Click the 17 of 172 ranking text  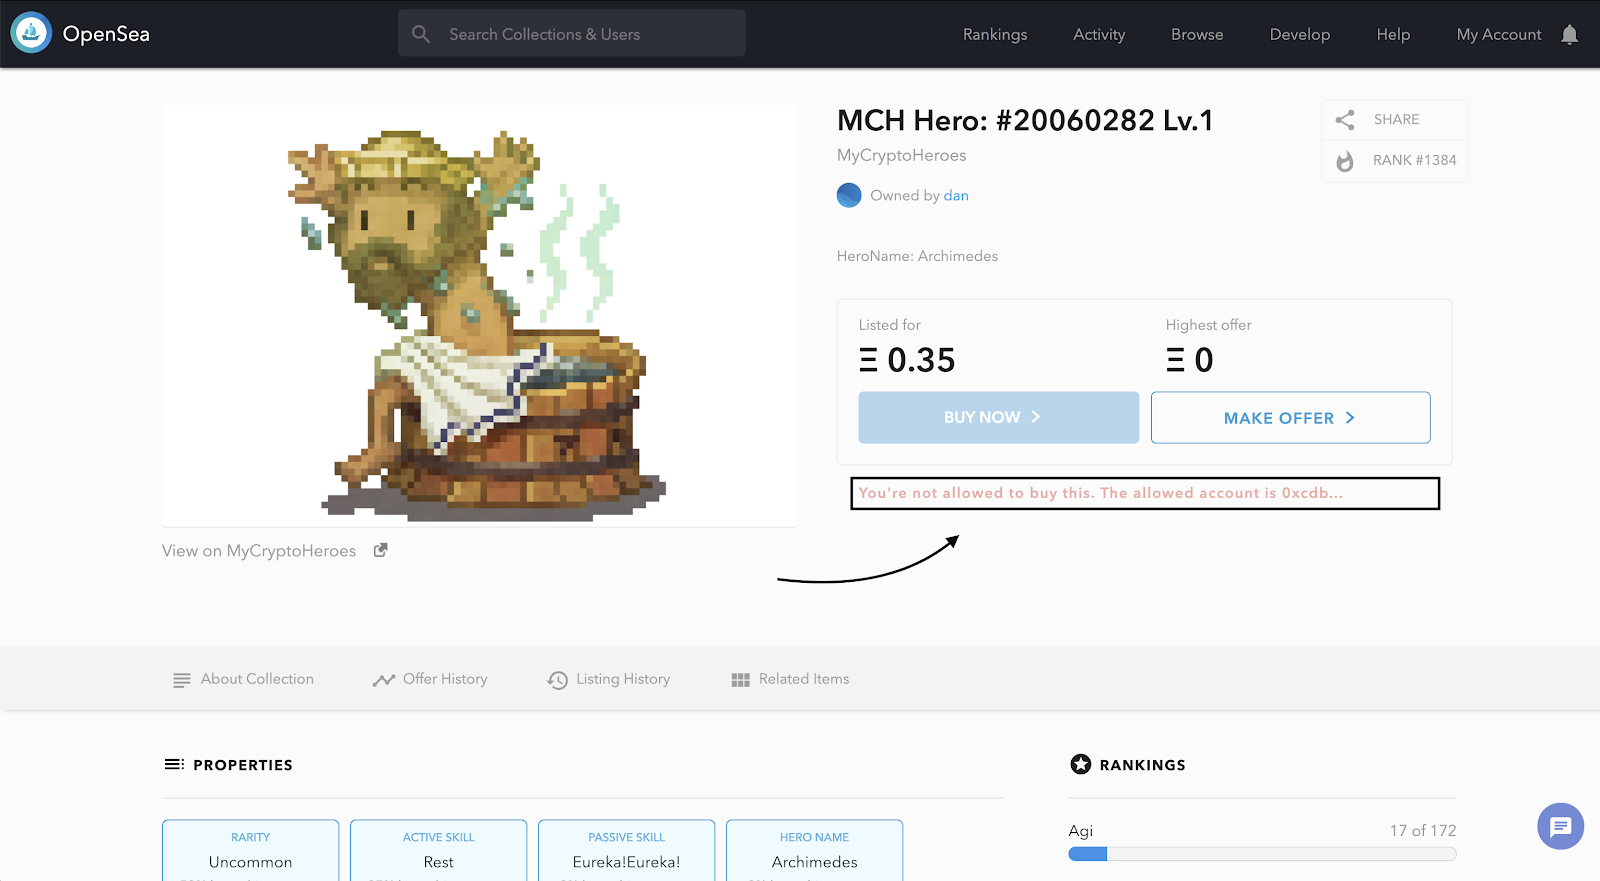point(1422,830)
